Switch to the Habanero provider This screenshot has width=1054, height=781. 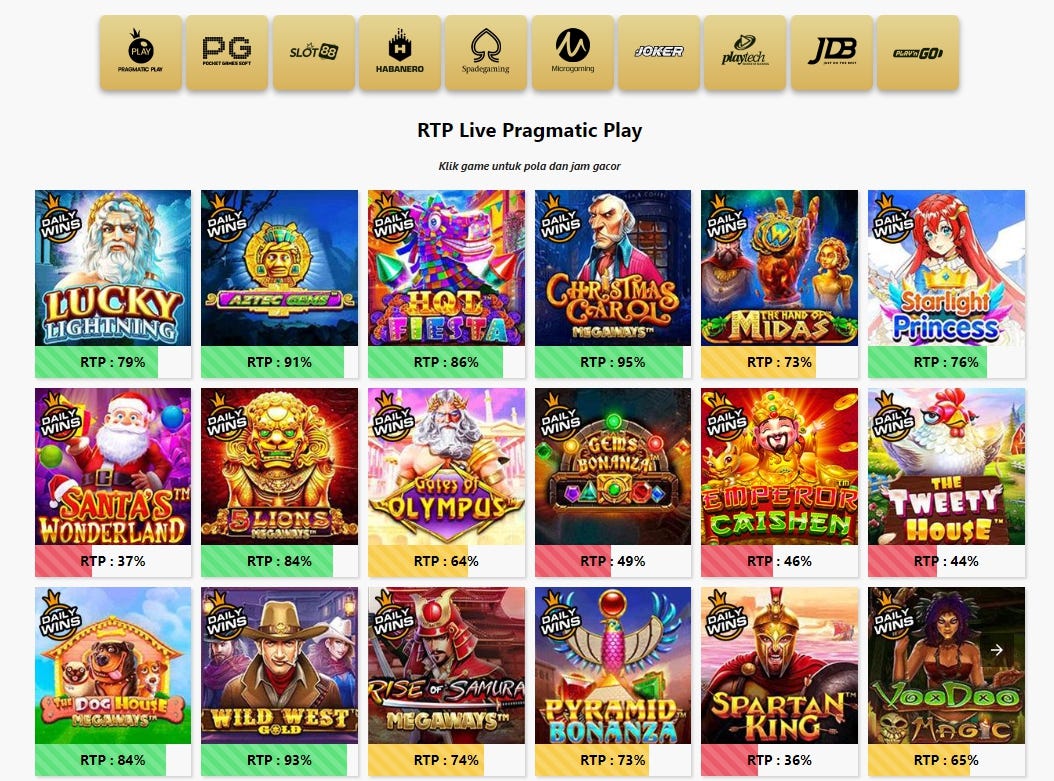click(399, 52)
